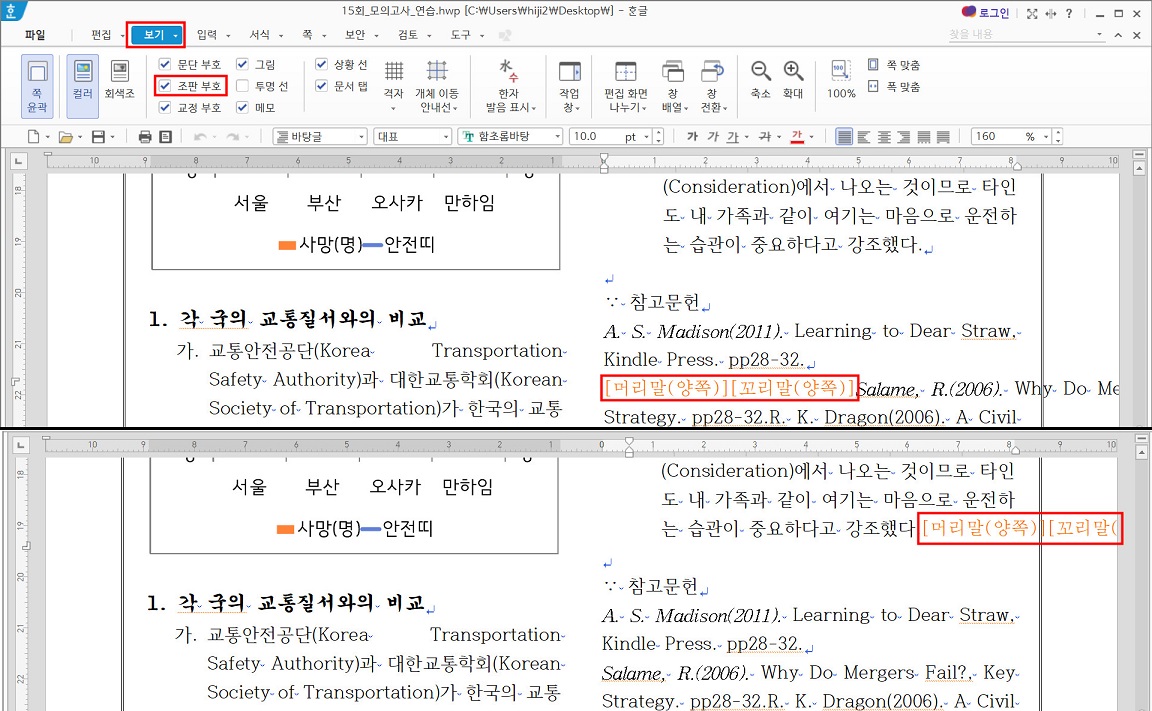This screenshot has width=1152, height=711.
Task: Click the 로그인 login button
Action: 986,13
